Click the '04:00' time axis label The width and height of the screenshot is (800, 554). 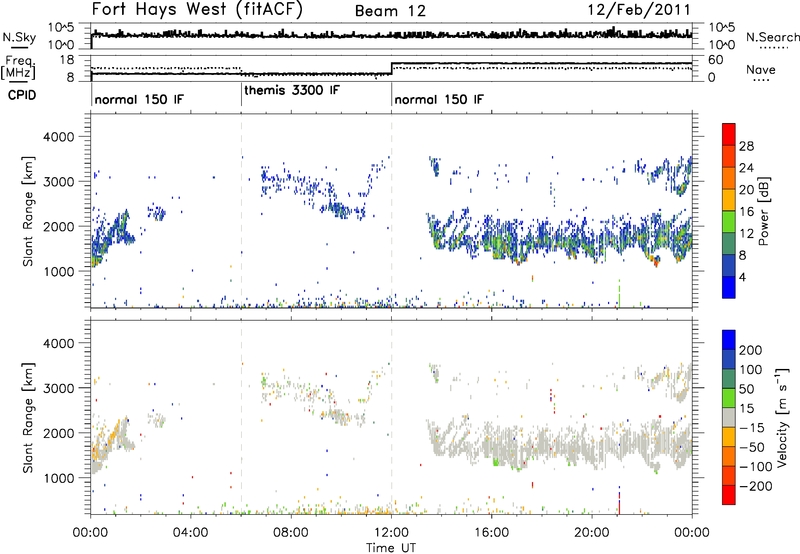coord(190,532)
